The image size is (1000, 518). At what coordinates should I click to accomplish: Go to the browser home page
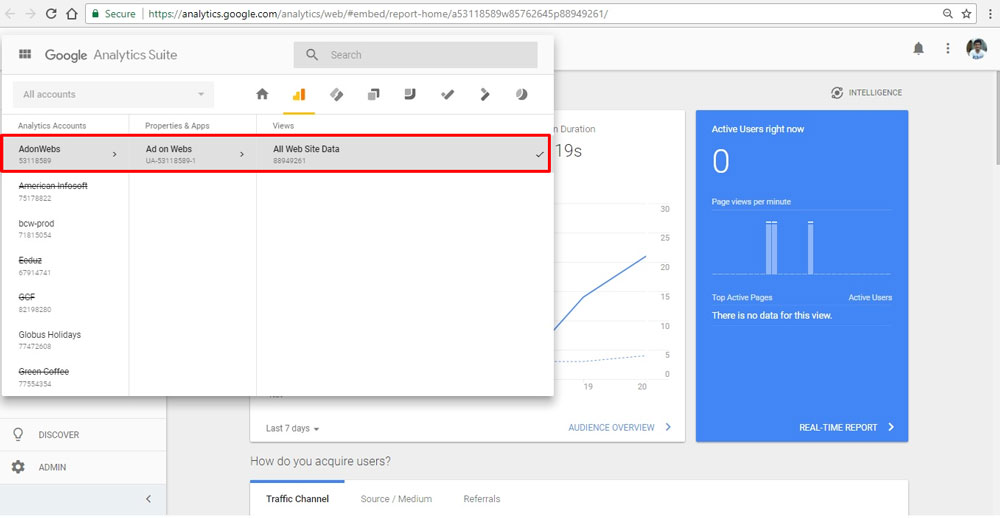[x=72, y=13]
